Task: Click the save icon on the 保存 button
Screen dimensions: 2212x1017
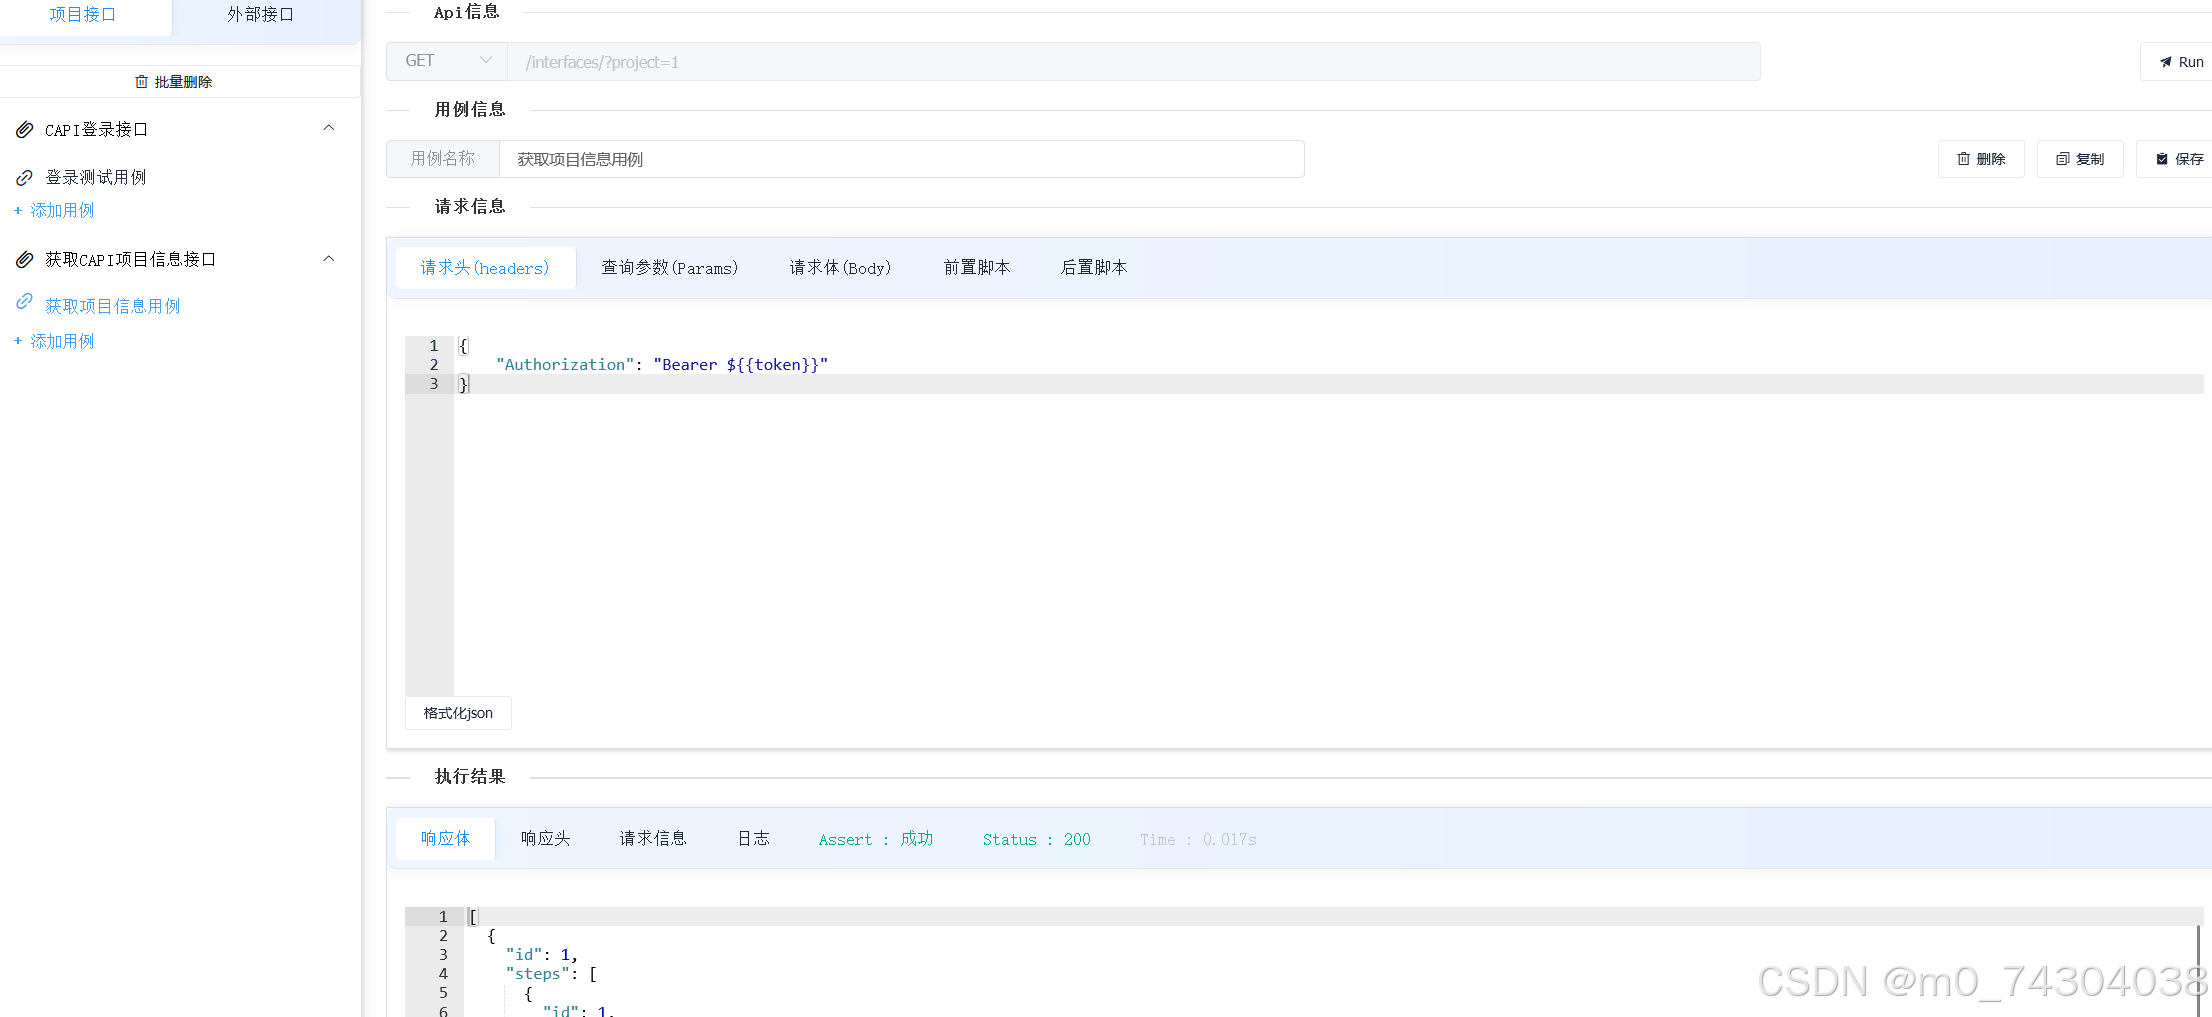Action: (x=2160, y=158)
